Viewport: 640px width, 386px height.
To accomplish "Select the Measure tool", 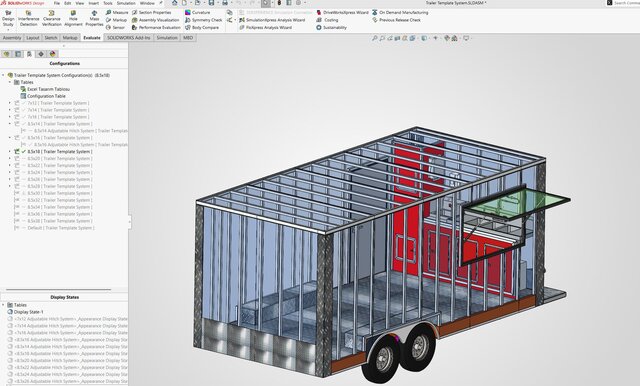I will point(117,13).
